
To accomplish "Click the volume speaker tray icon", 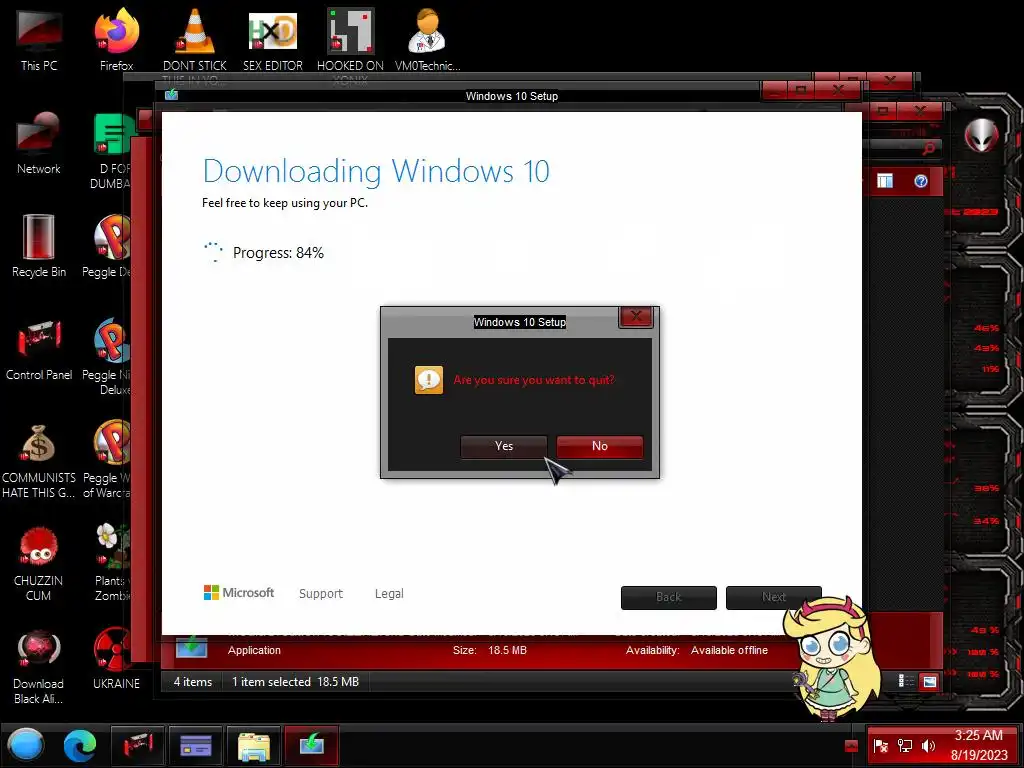I will coord(928,746).
